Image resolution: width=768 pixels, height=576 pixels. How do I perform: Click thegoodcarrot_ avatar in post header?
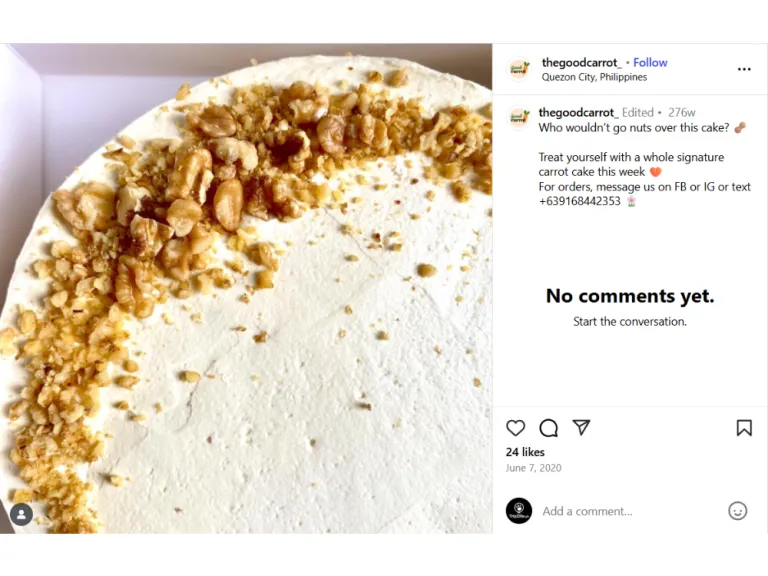point(519,69)
